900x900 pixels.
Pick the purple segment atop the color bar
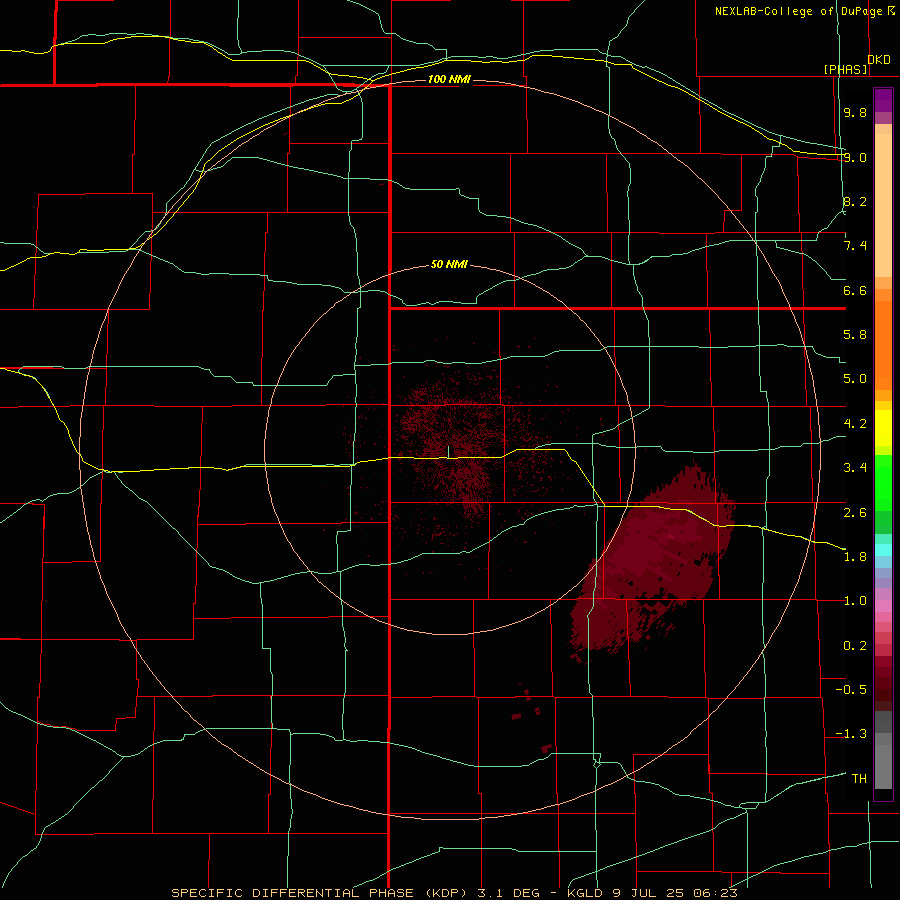click(883, 100)
